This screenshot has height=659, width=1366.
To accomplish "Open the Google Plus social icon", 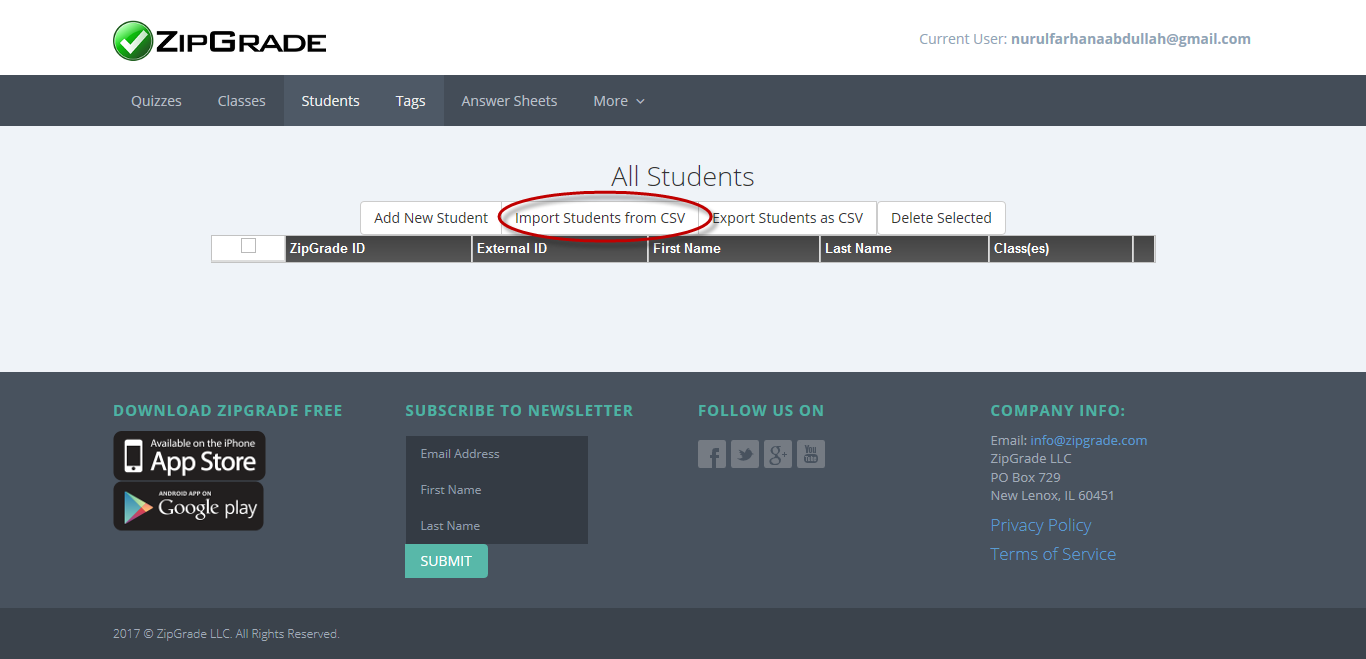I will [778, 454].
